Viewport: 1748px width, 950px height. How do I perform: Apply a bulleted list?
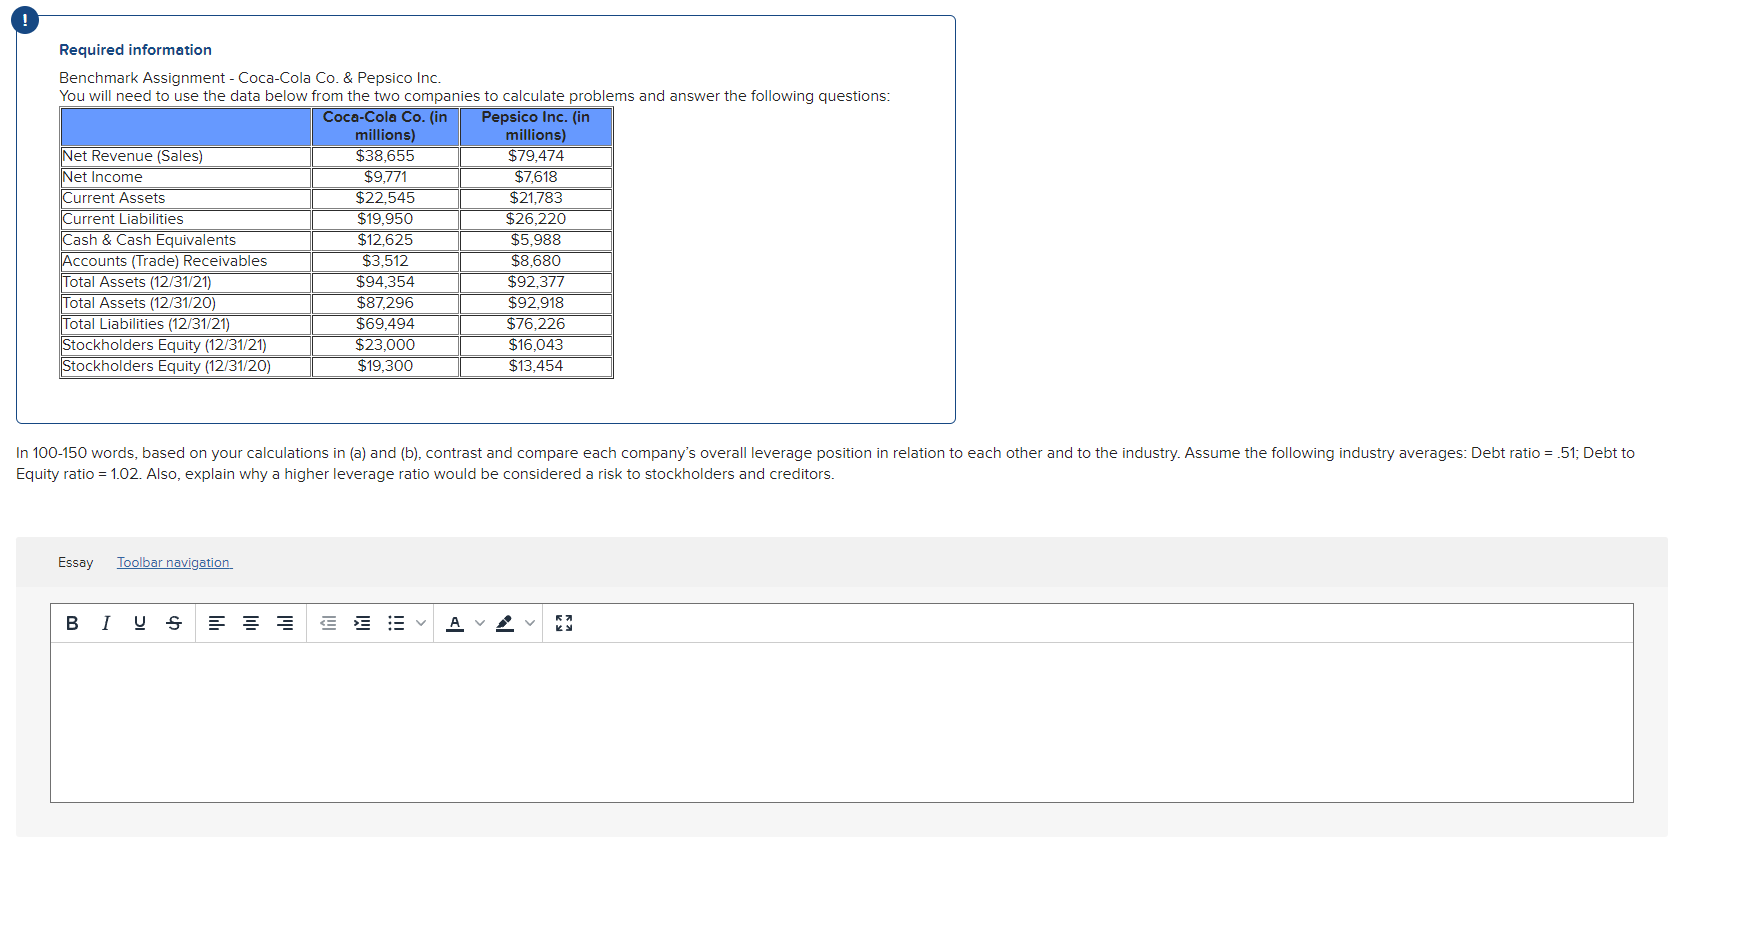point(397,623)
